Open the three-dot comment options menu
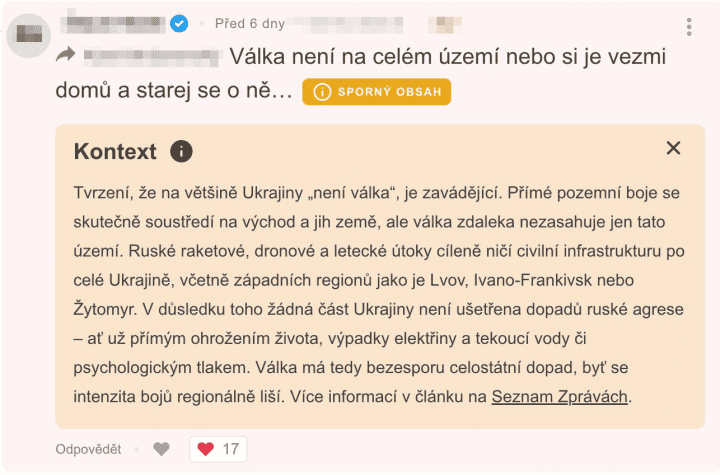This screenshot has height=475, width=720. tap(689, 27)
